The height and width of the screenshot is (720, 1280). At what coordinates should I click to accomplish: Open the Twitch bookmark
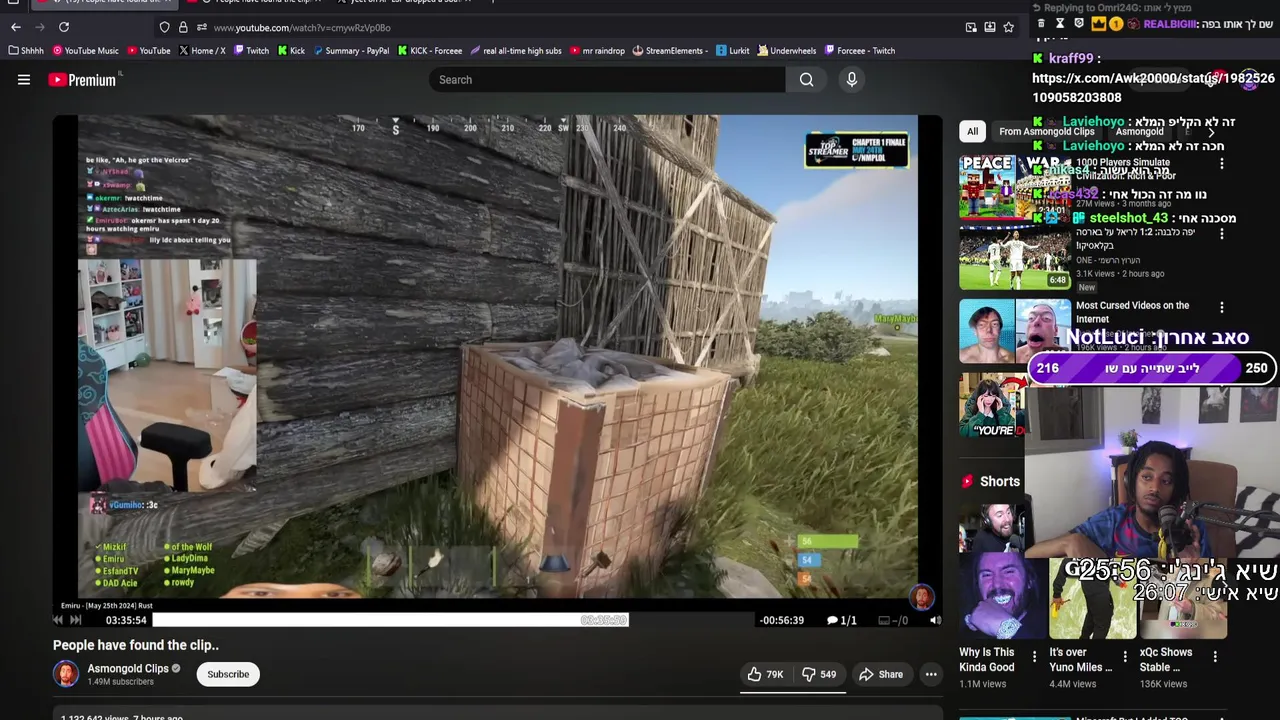coord(251,50)
